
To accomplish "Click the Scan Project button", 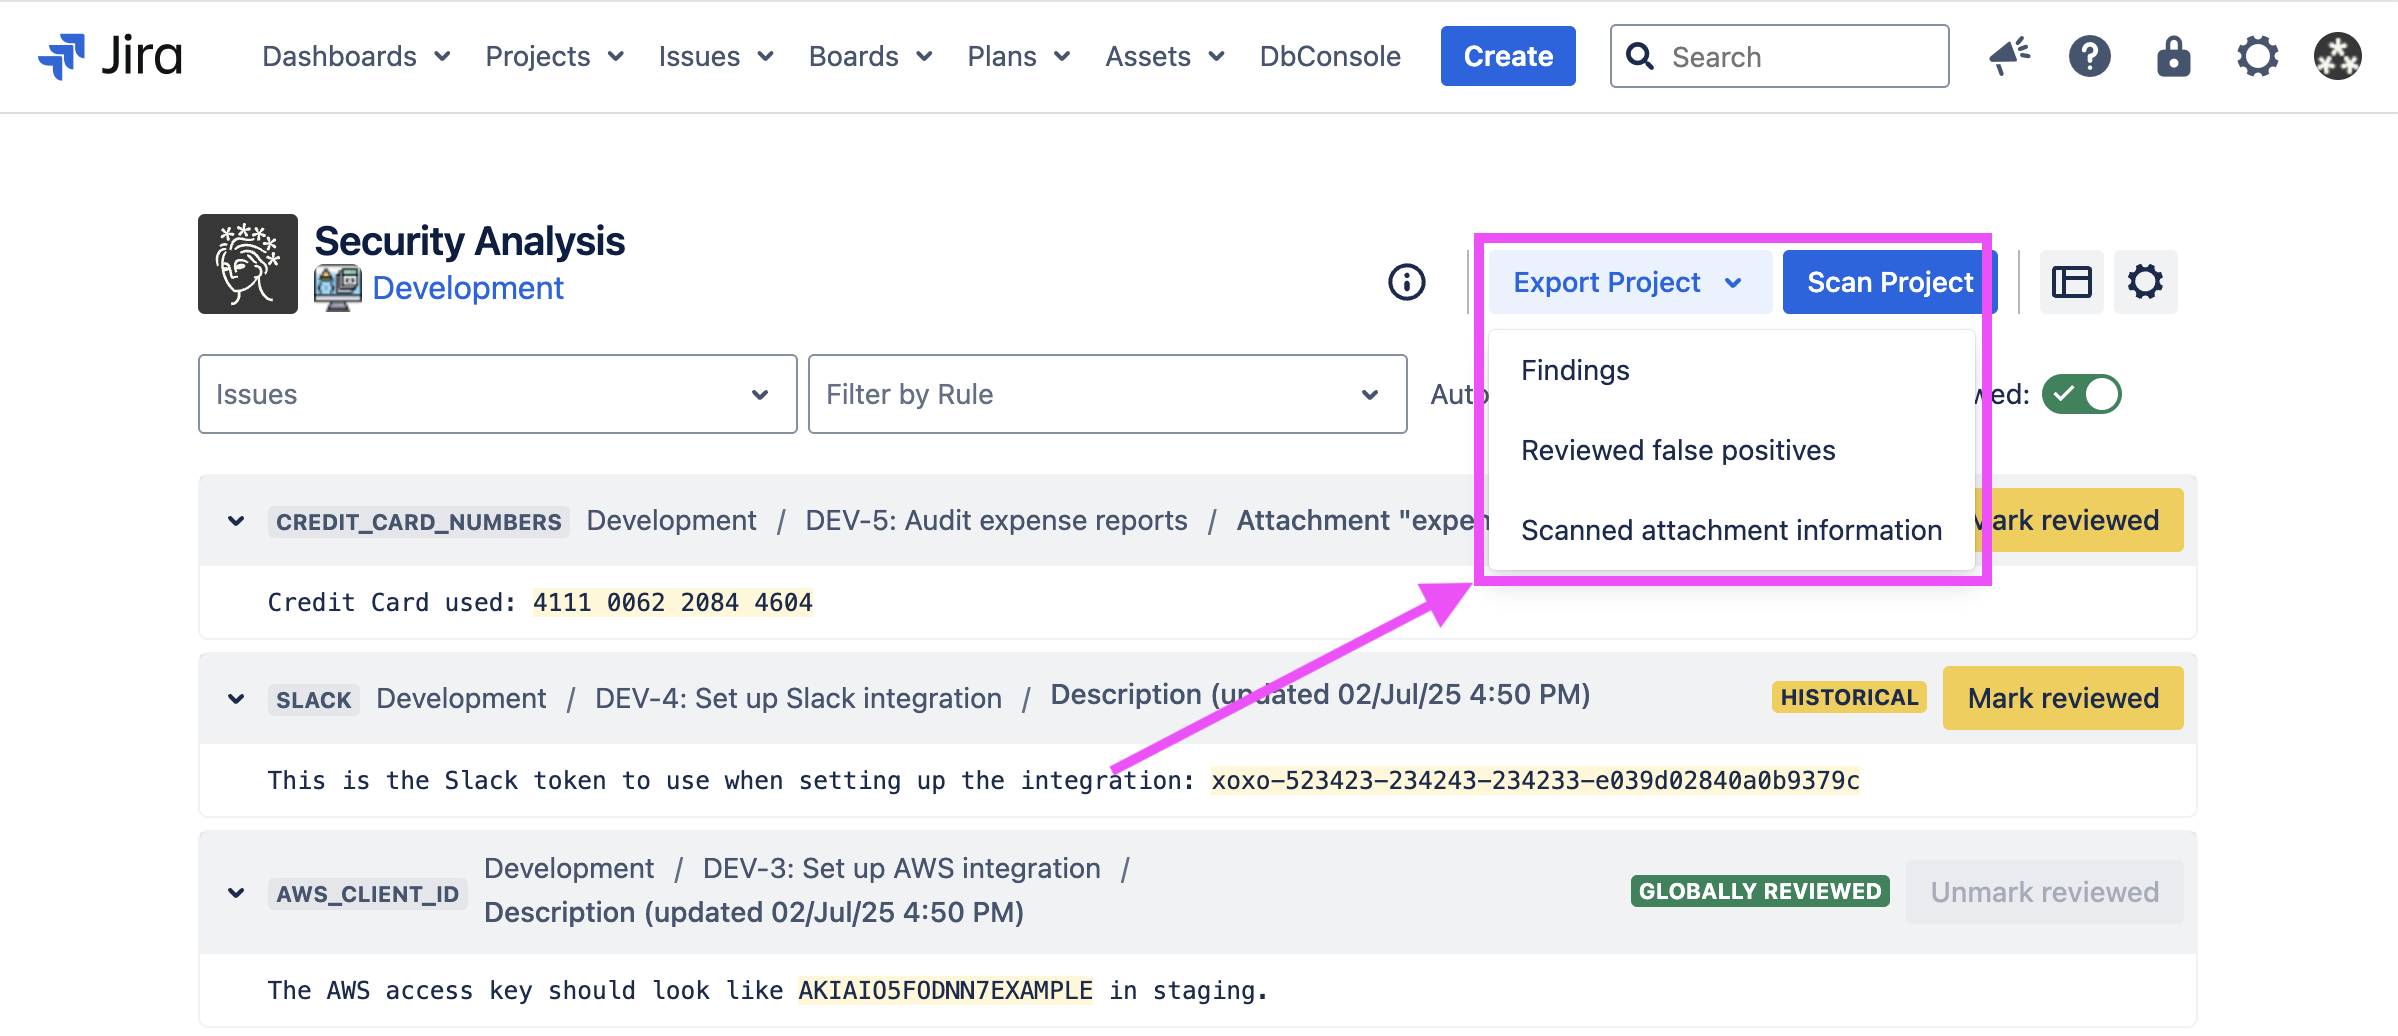I will 1889,282.
